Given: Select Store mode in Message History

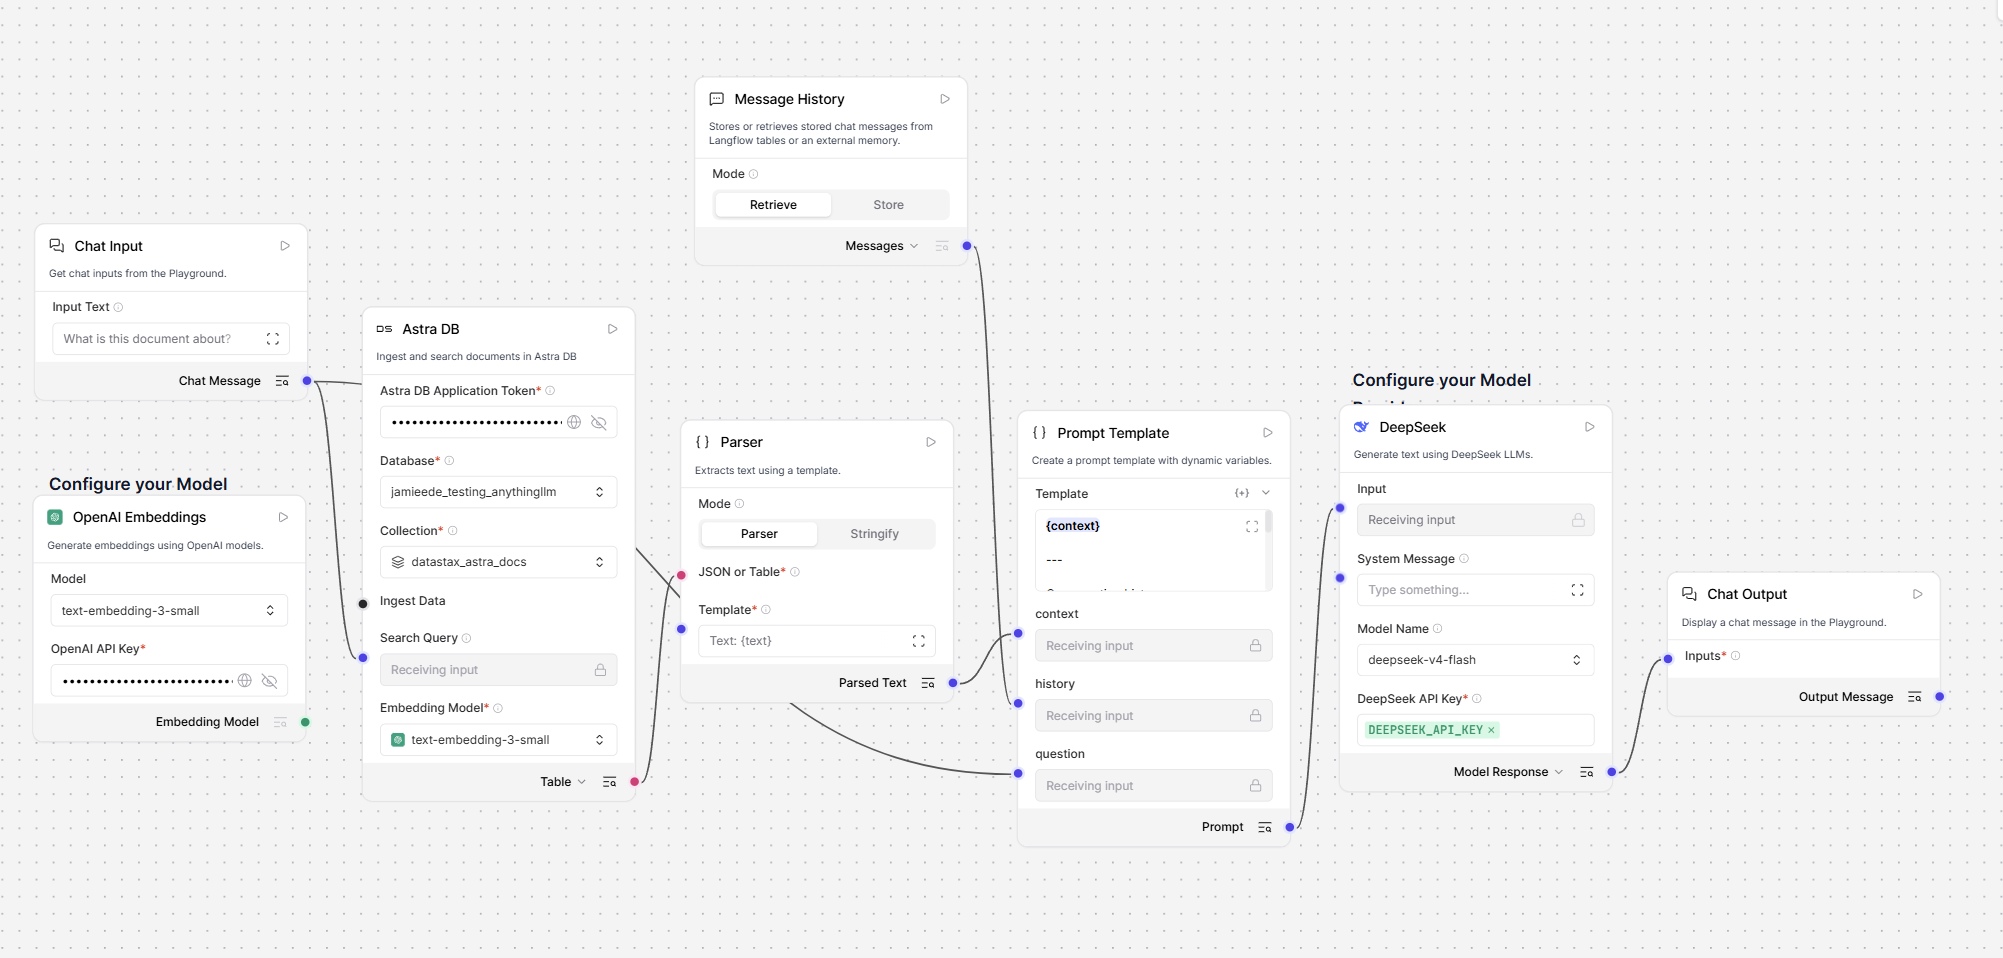Looking at the screenshot, I should 888,205.
